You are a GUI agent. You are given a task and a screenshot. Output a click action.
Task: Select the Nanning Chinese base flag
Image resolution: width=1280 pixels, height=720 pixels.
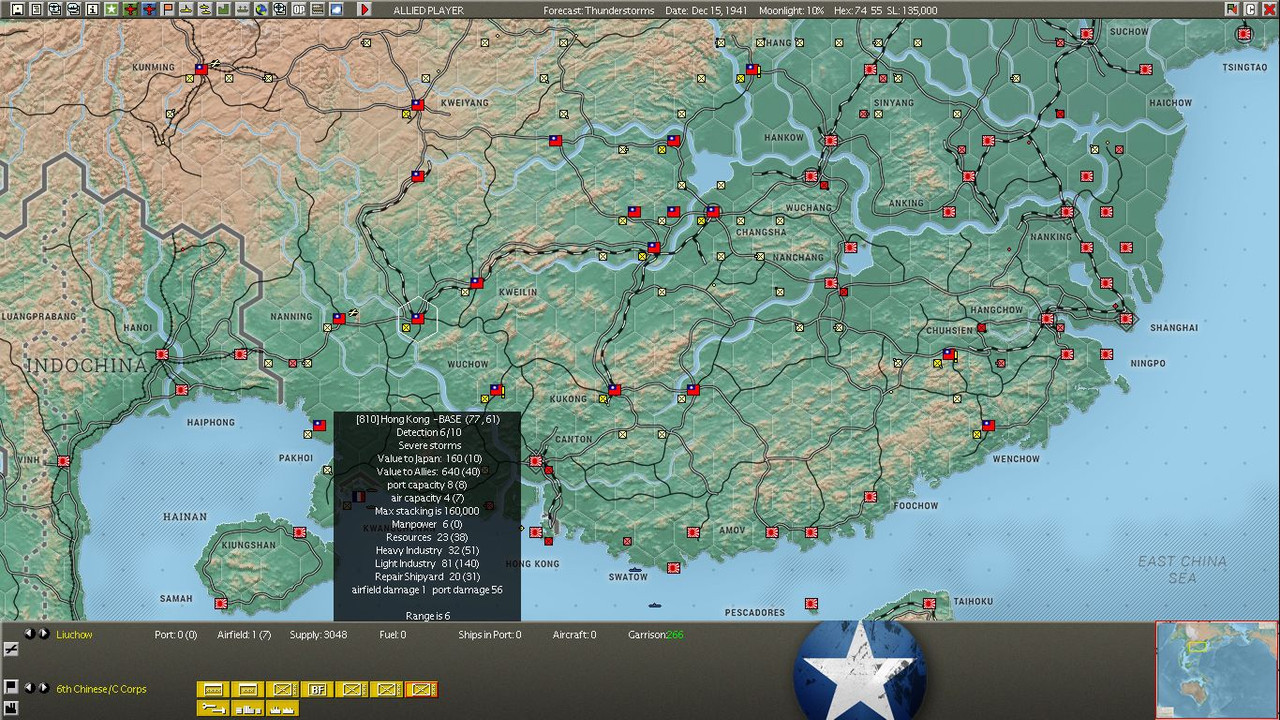[339, 318]
